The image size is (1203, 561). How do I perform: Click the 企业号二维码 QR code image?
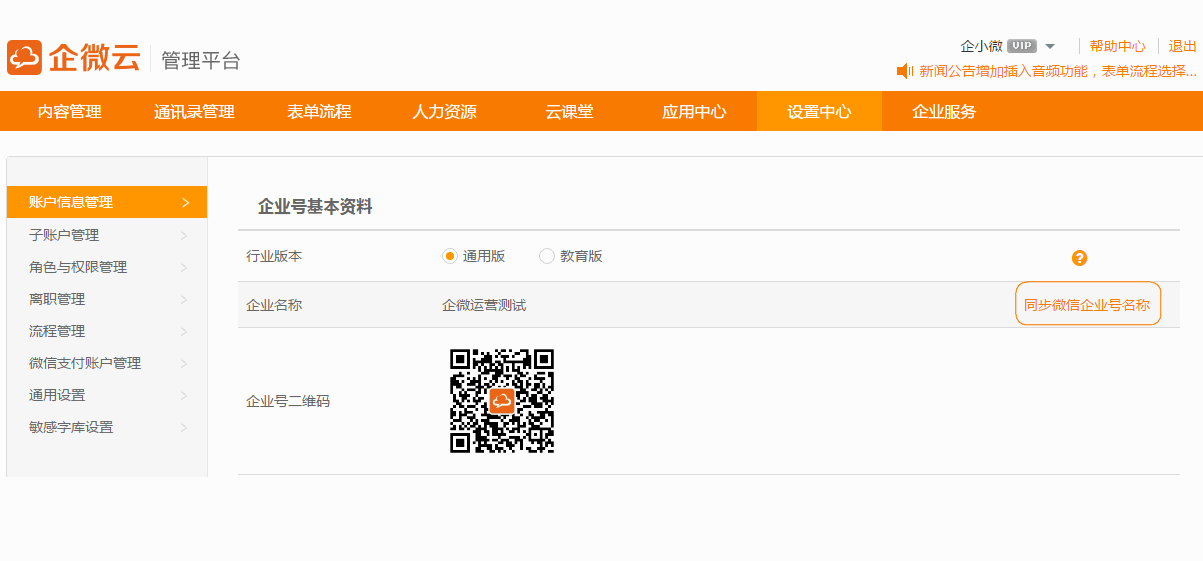click(502, 401)
